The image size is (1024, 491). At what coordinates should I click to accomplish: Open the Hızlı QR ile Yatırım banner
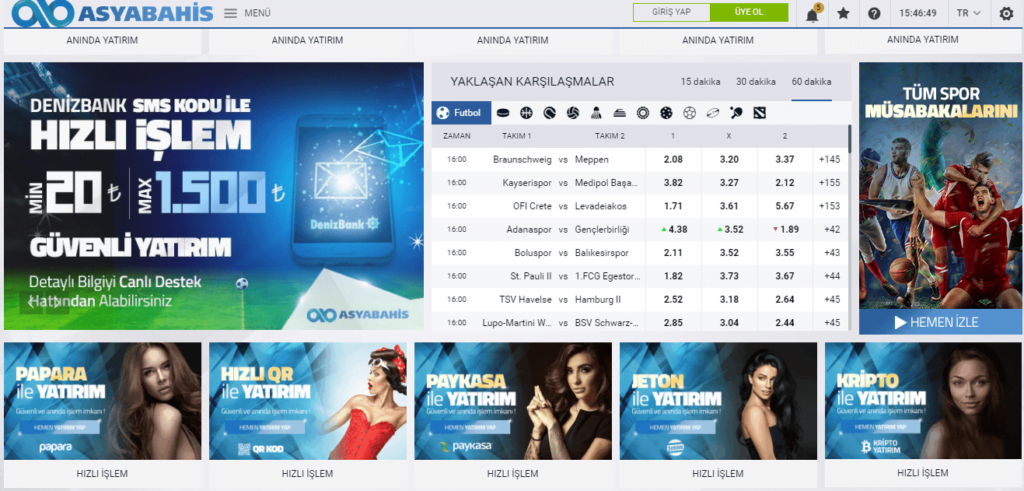[x=308, y=401]
